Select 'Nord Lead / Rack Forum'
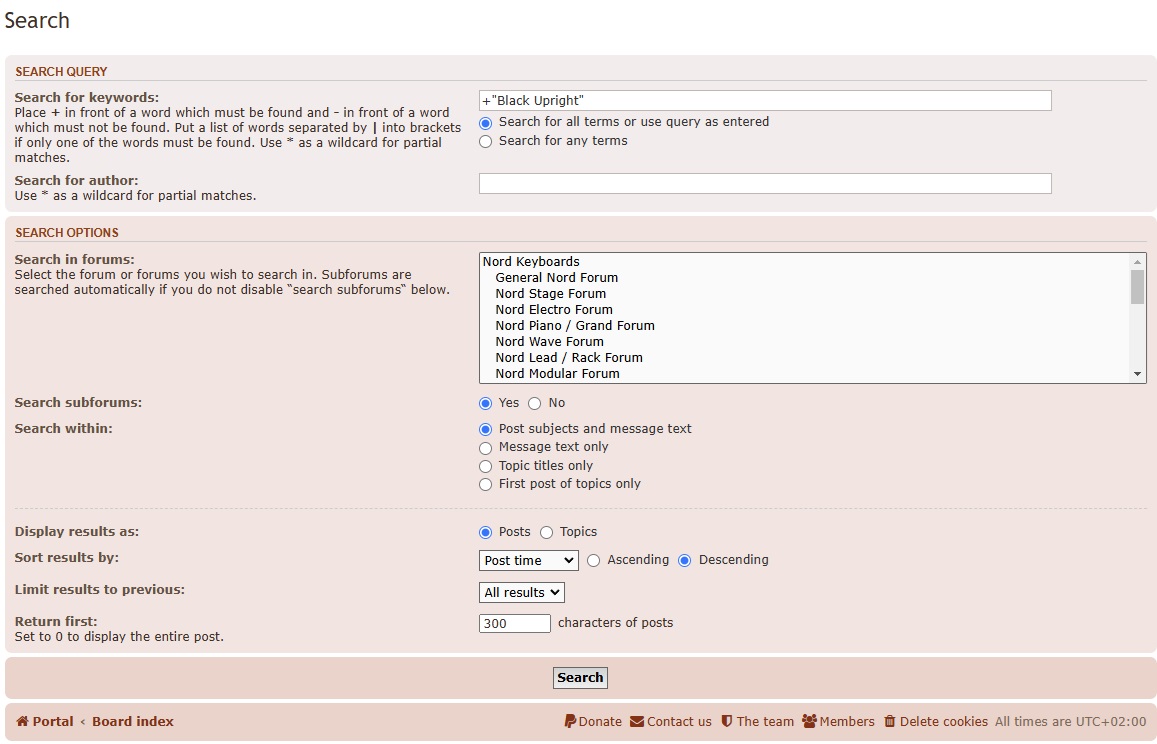The height and width of the screenshot is (744, 1157). tap(804, 358)
